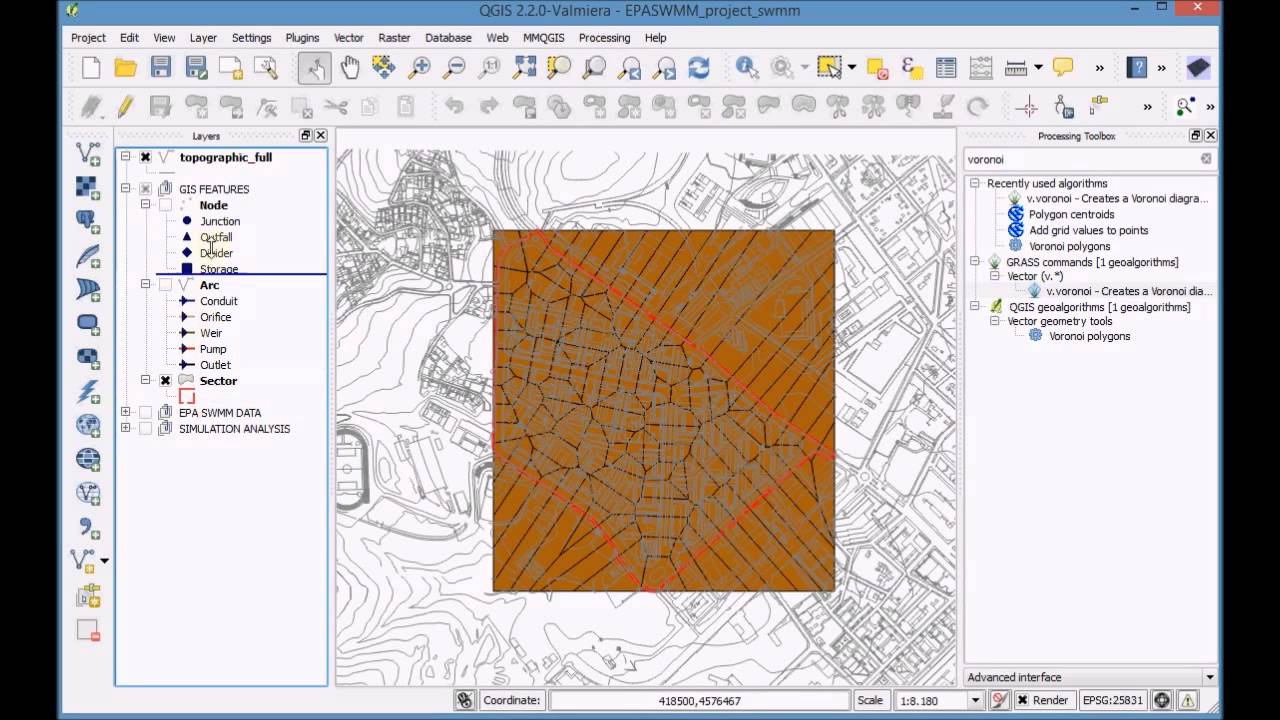
Task: Open the MMQGIS menu
Action: 543,38
